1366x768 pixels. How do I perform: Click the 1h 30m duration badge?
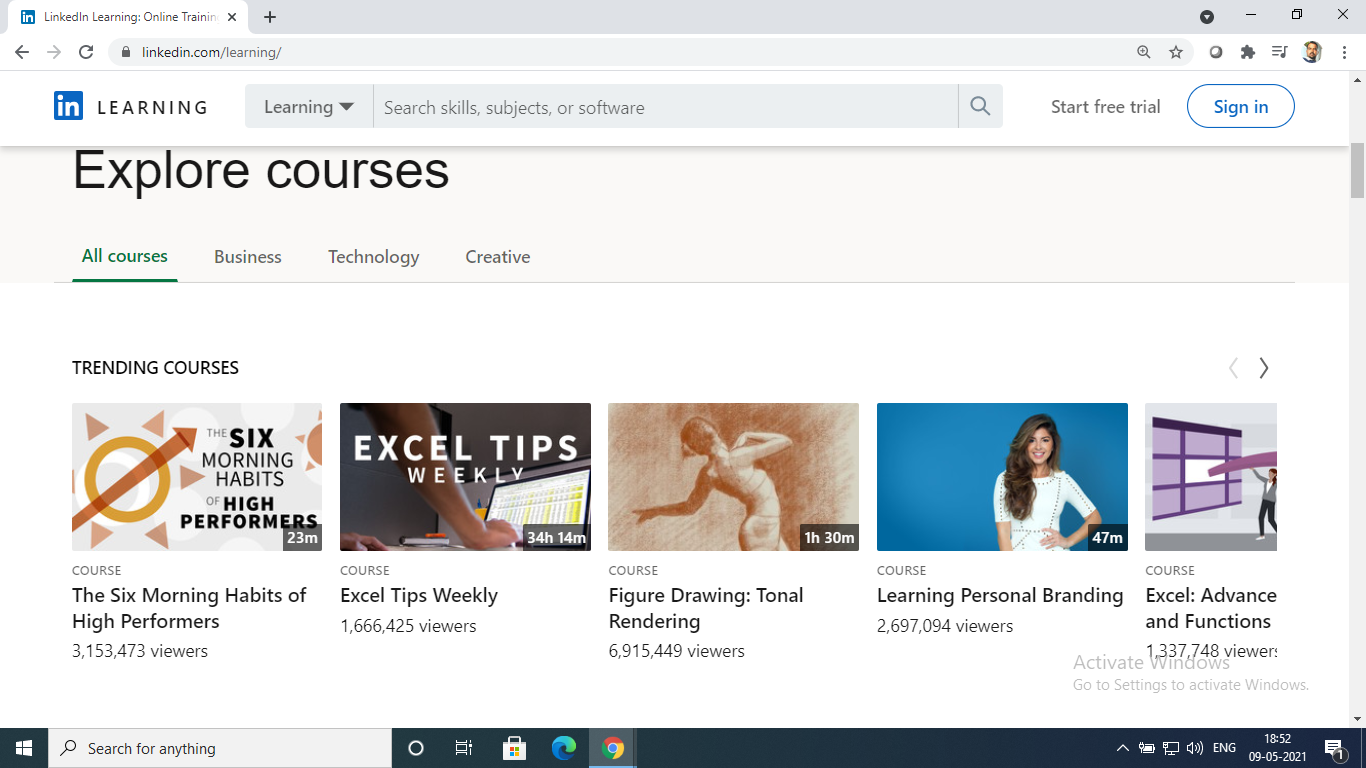tap(829, 538)
